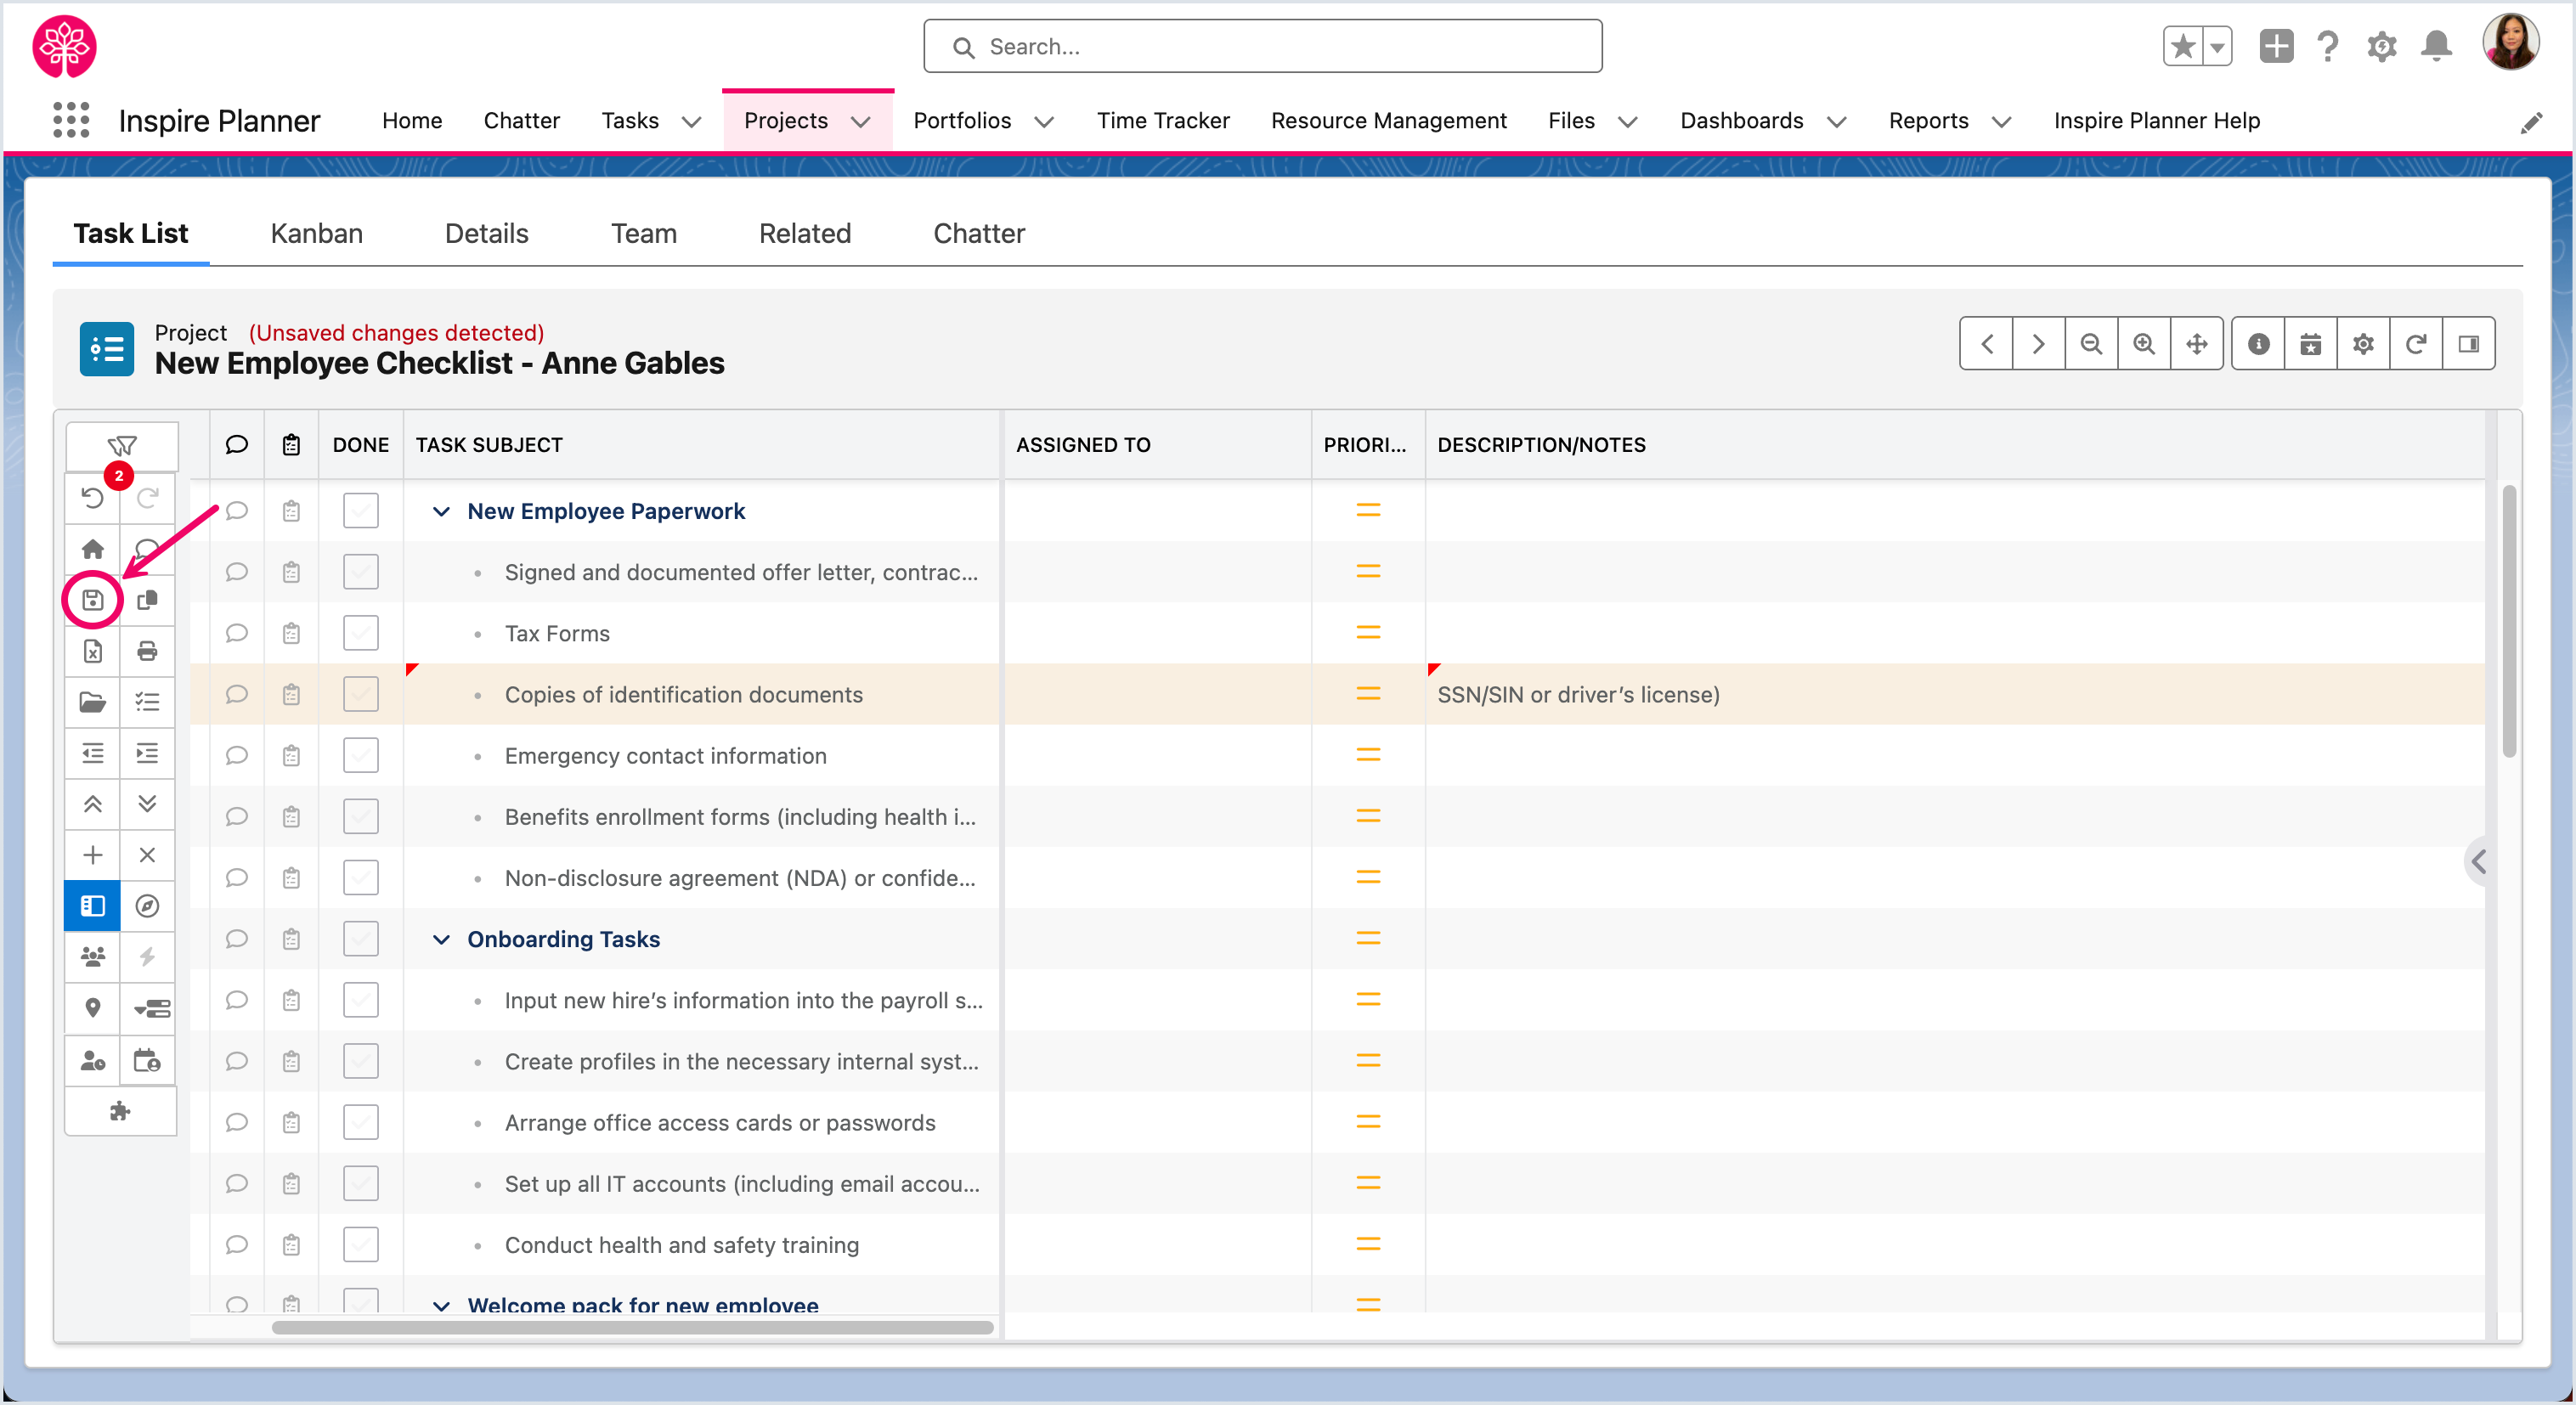The width and height of the screenshot is (2576, 1405).
Task: Switch to the Team tab
Action: (x=644, y=234)
